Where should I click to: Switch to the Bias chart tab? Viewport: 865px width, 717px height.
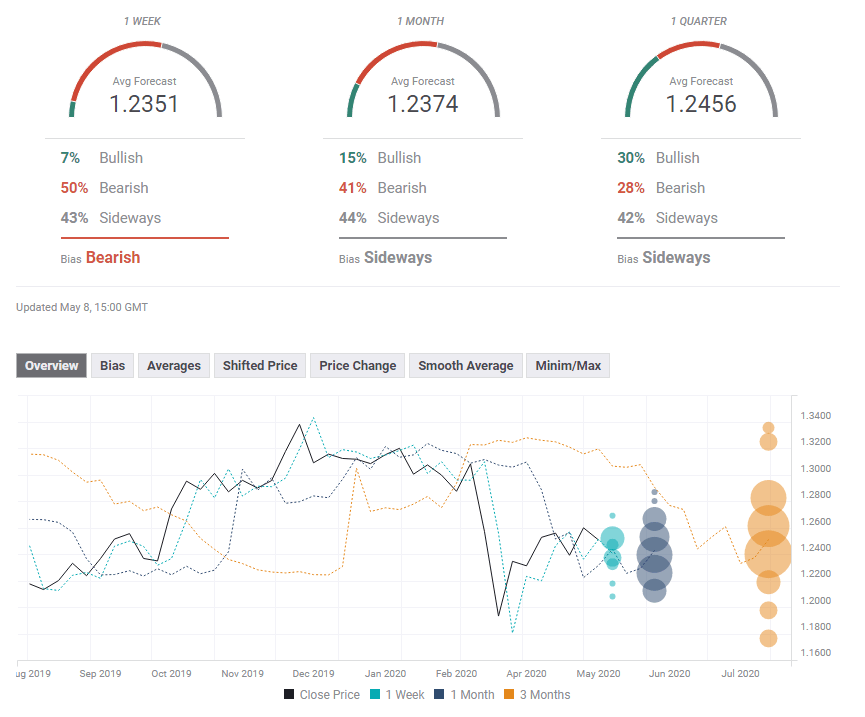point(112,366)
